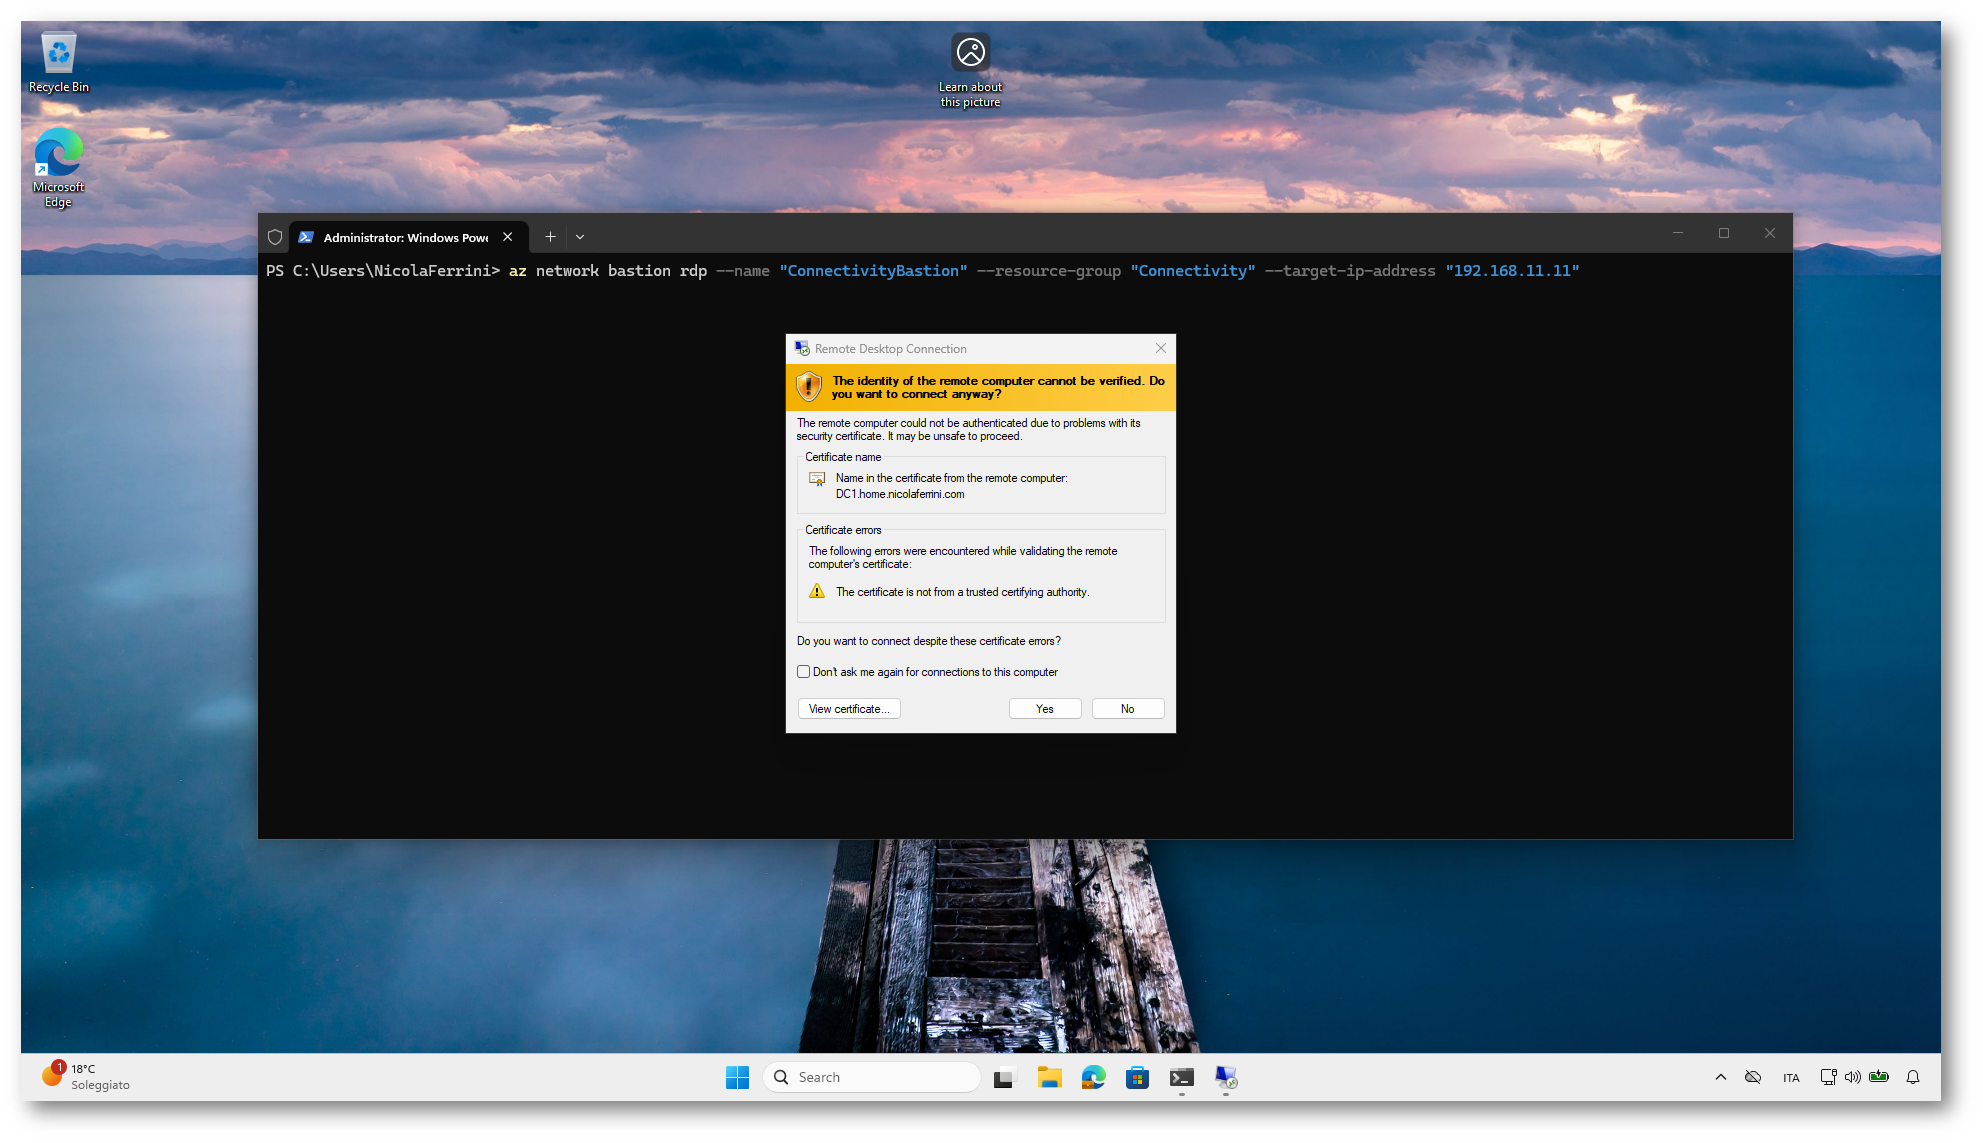The image size is (1983, 1143).
Task: Click the volume icon in system tray
Action: 1852,1077
